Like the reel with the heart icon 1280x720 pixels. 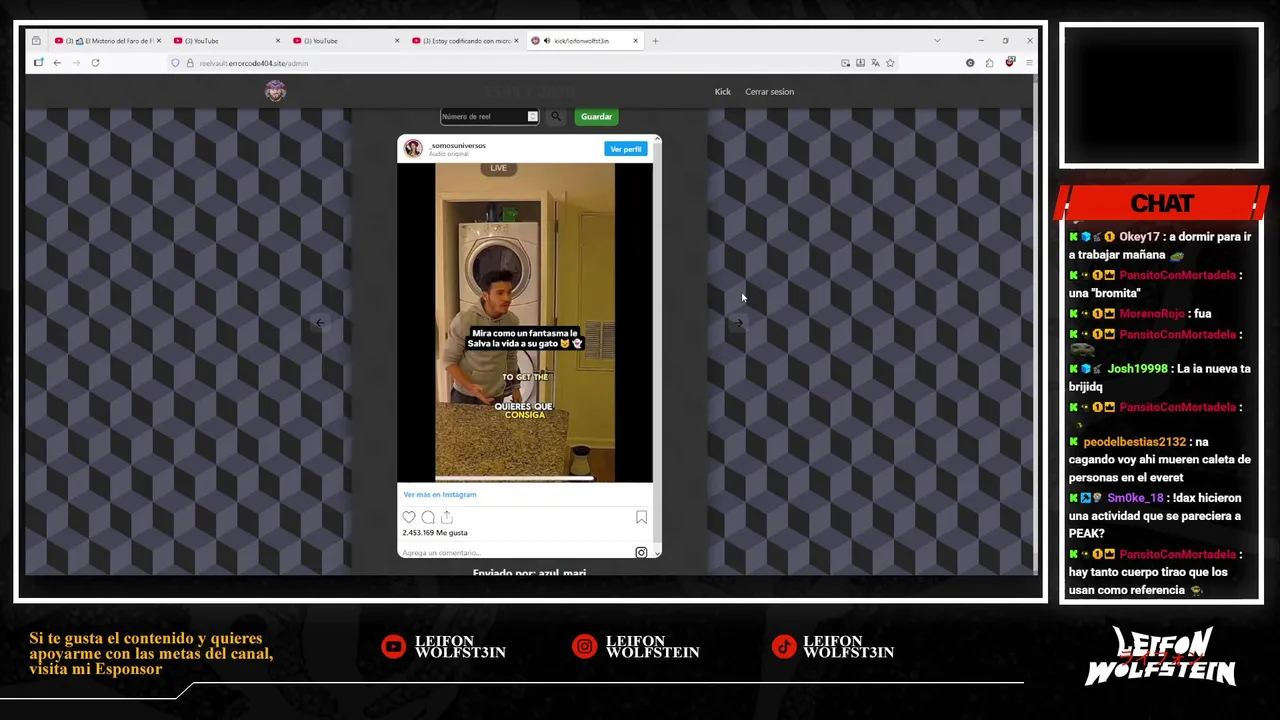[x=409, y=517]
